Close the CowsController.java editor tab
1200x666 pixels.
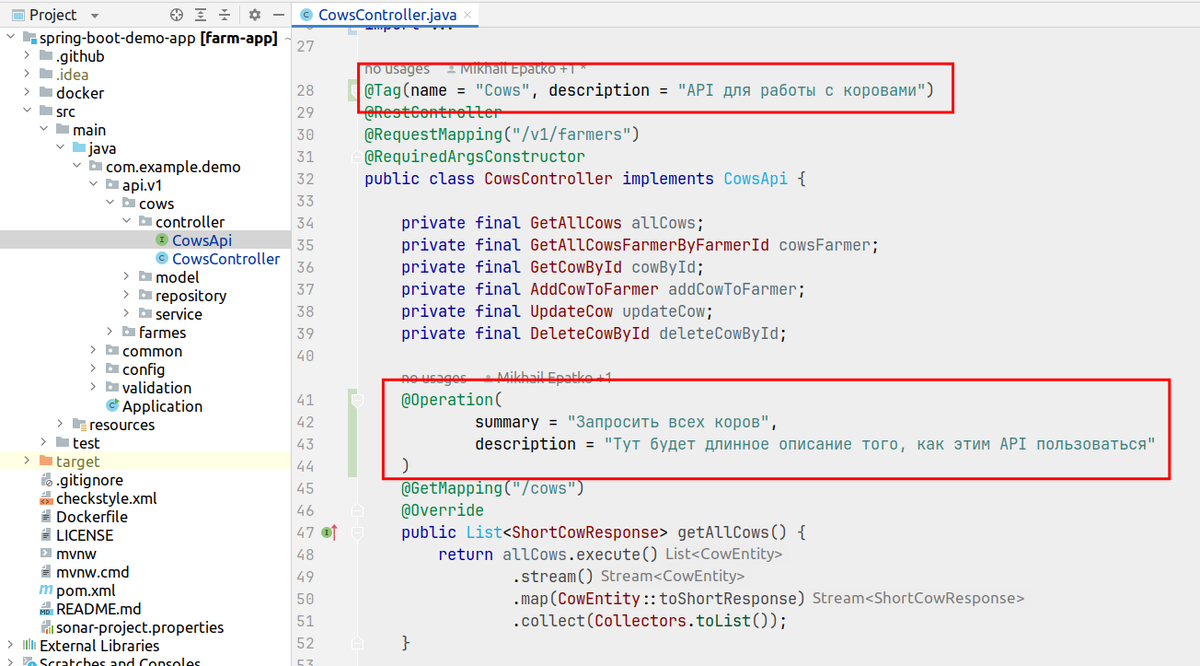pyautogui.click(x=466, y=15)
